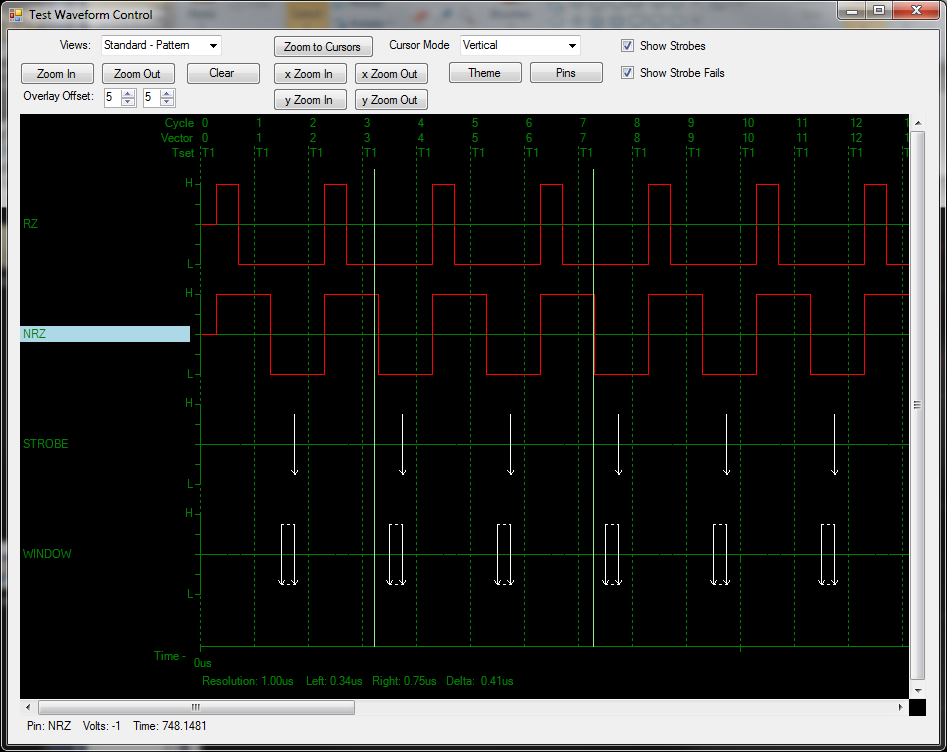
Task: Click the Delta: 0.41us readout
Action: 480,681
